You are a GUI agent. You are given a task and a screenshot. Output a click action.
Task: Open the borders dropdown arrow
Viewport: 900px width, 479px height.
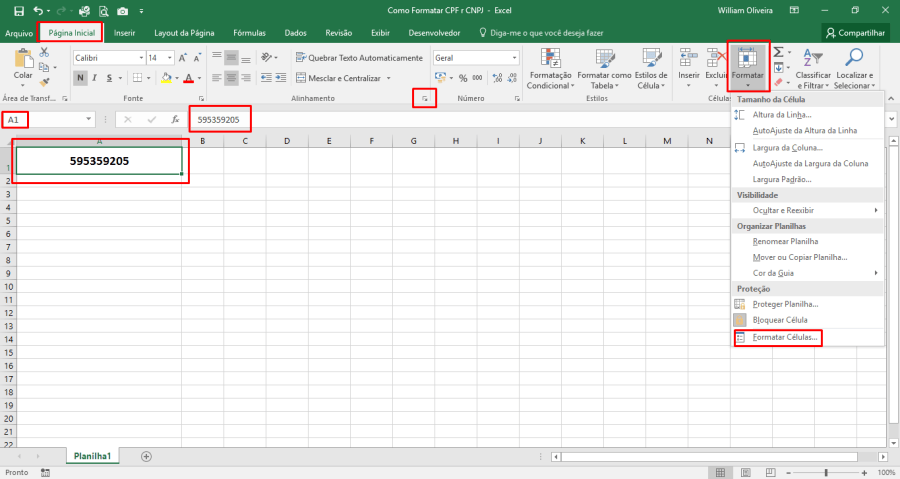pyautogui.click(x=148, y=78)
